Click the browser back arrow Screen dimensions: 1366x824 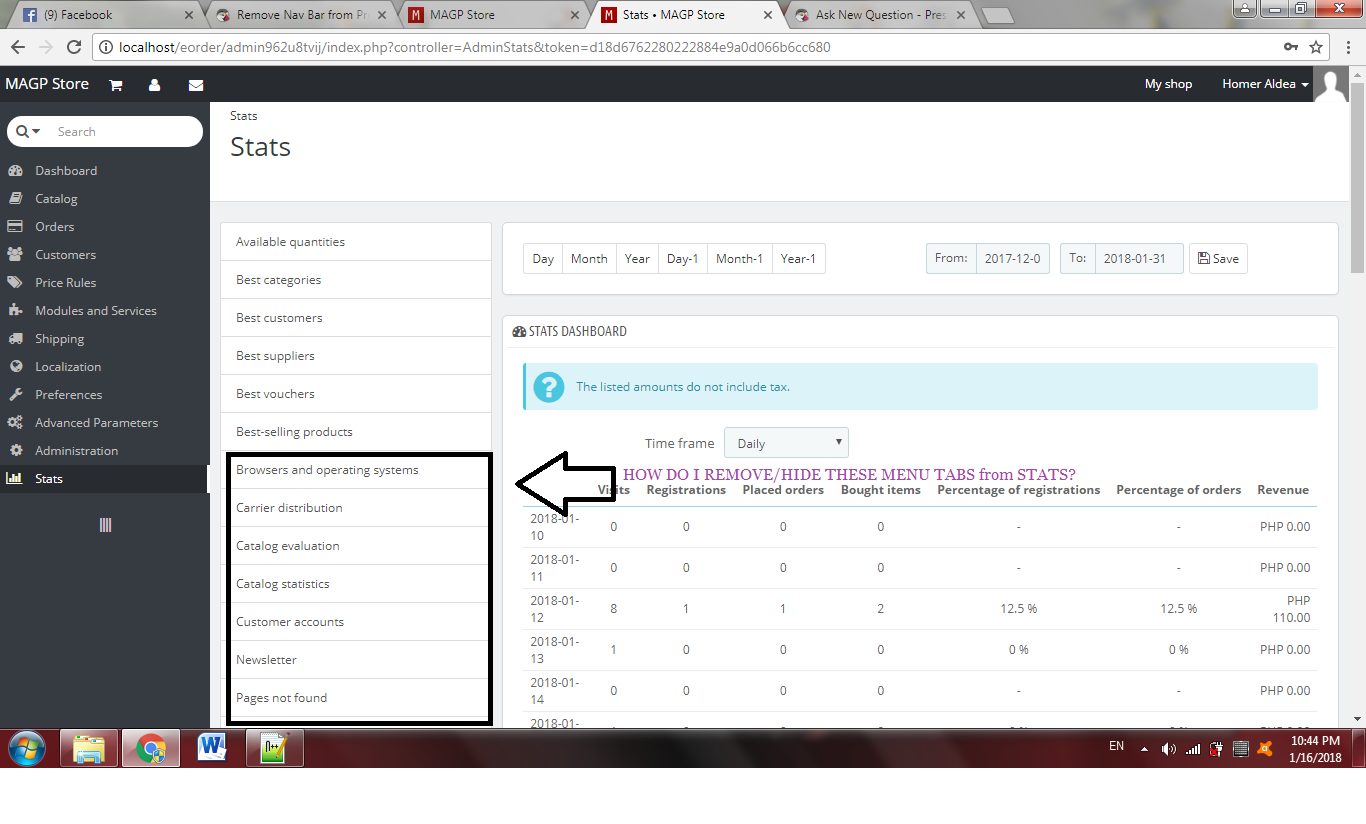[x=18, y=47]
